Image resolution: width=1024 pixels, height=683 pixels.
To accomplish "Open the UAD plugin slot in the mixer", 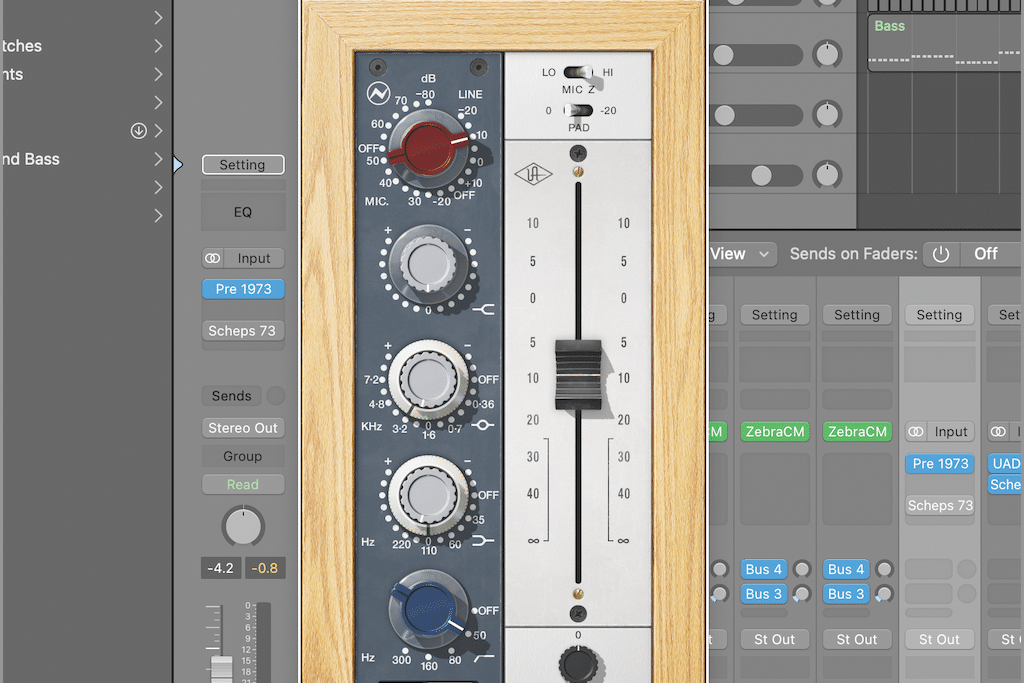I will click(x=1005, y=464).
